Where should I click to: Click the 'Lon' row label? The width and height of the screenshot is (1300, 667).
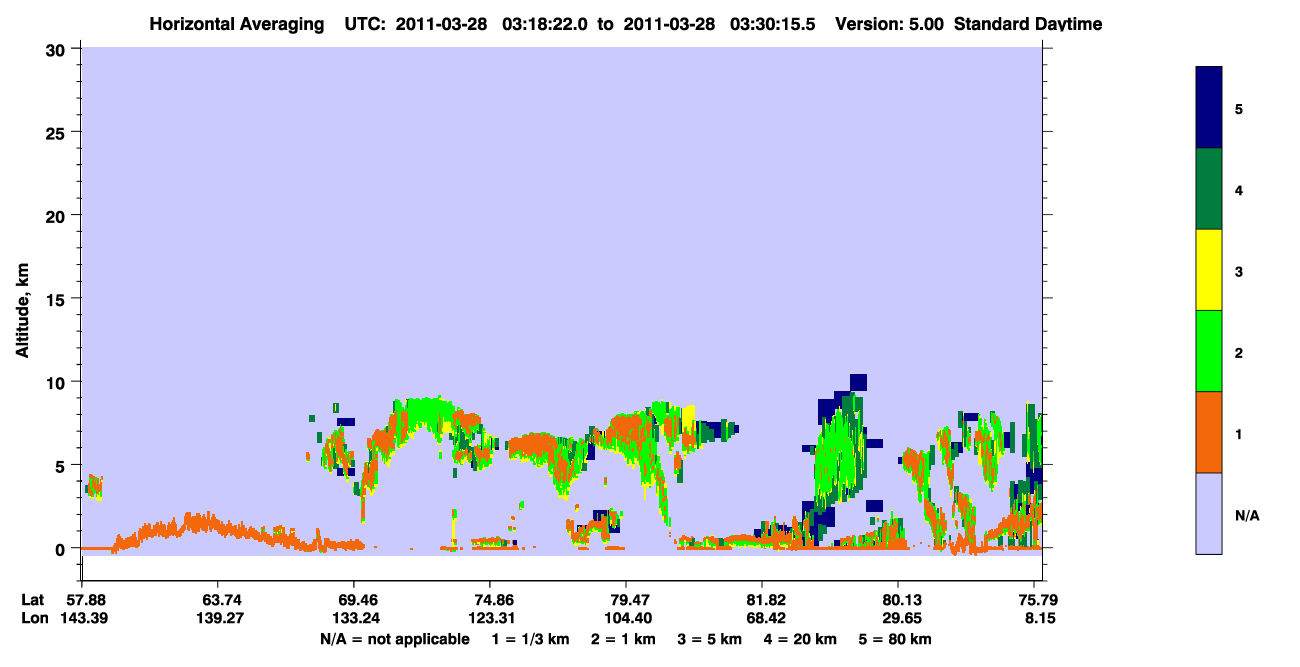(x=33, y=618)
